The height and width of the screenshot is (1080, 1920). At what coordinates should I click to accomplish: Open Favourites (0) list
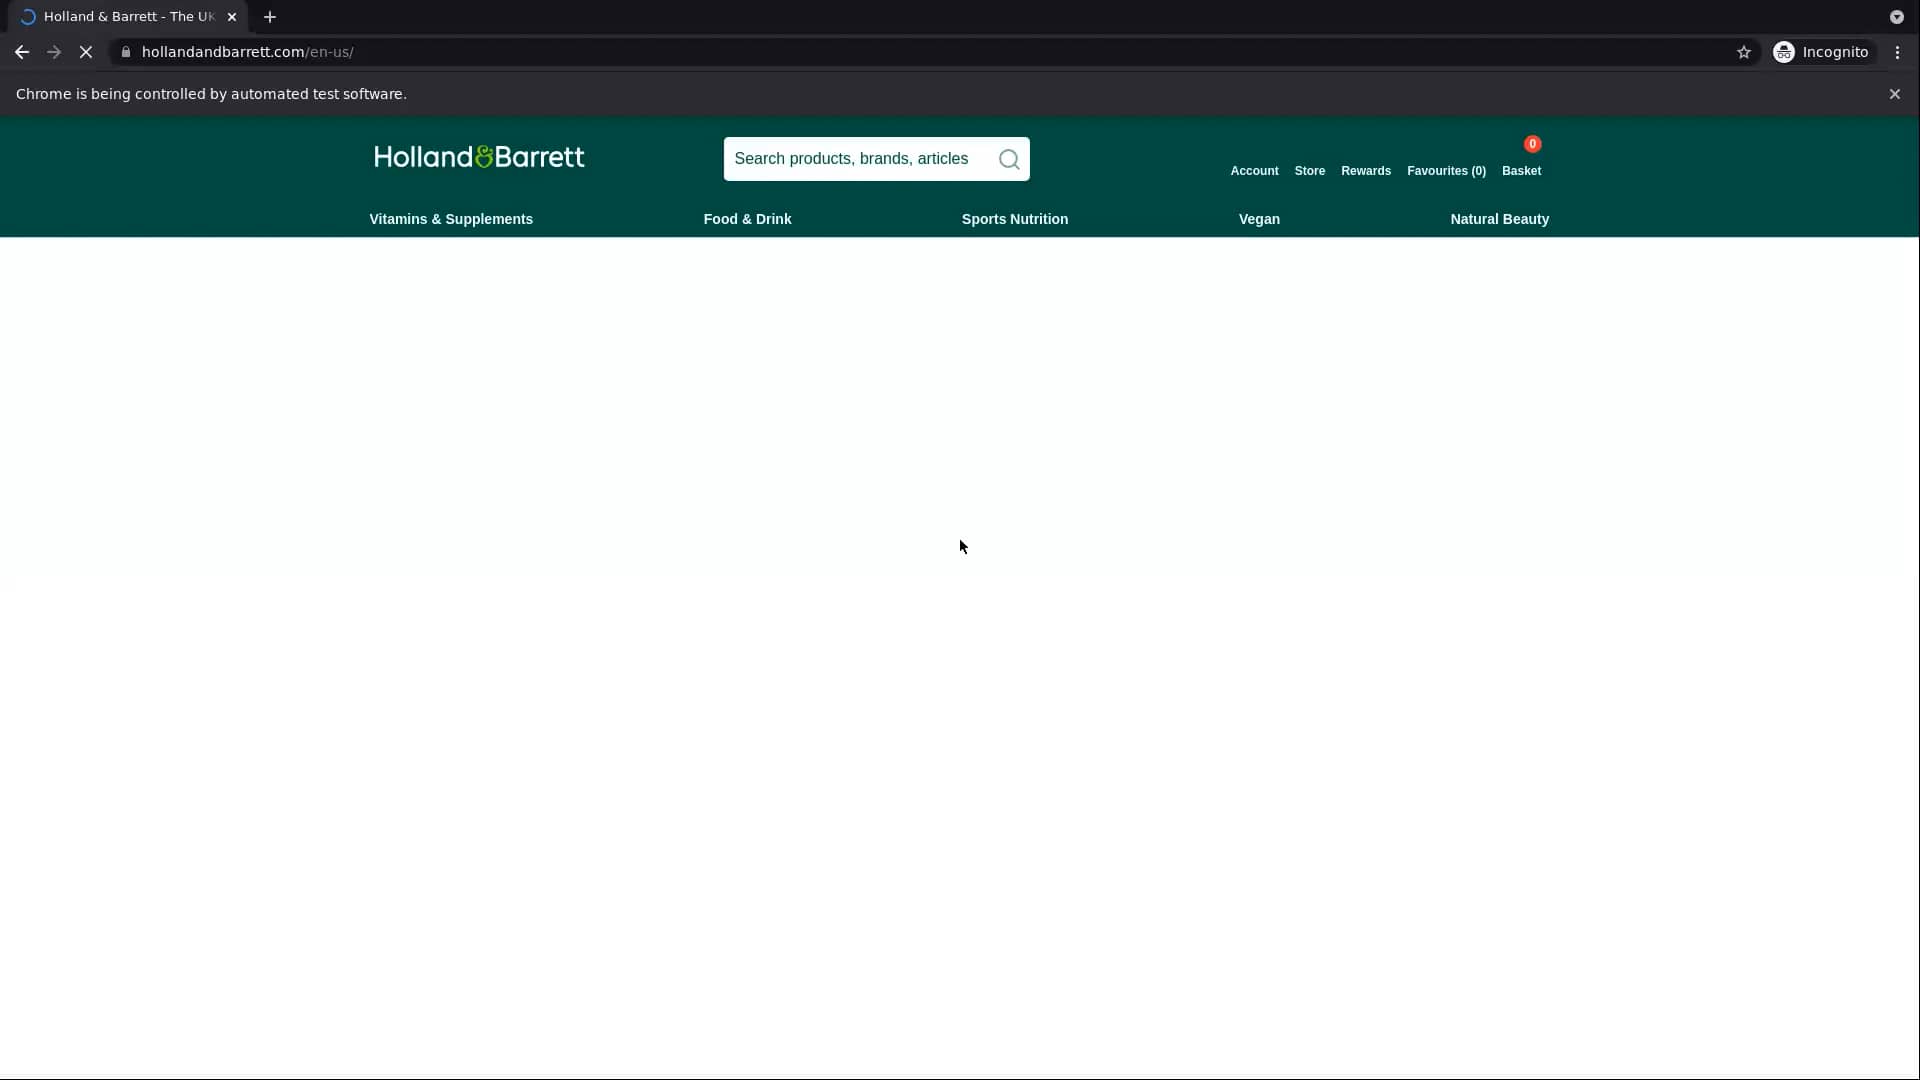click(1446, 171)
